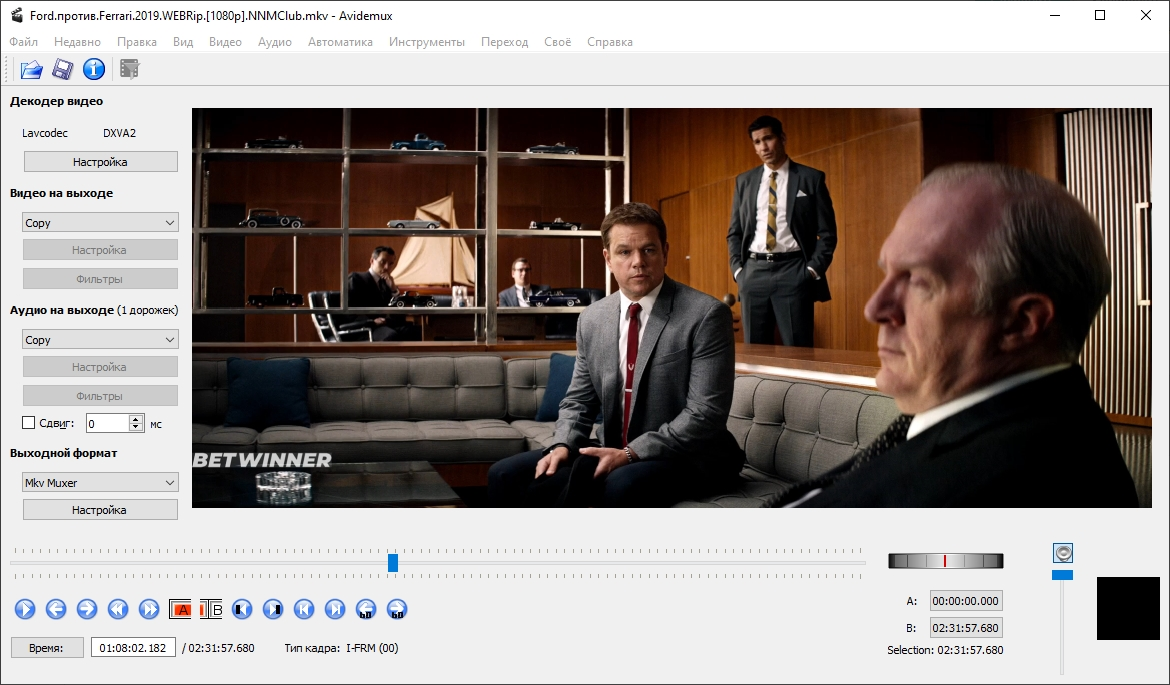This screenshot has height=685, width=1170.
Task: Click the frame type I-FRM (00) label
Action: click(x=372, y=648)
